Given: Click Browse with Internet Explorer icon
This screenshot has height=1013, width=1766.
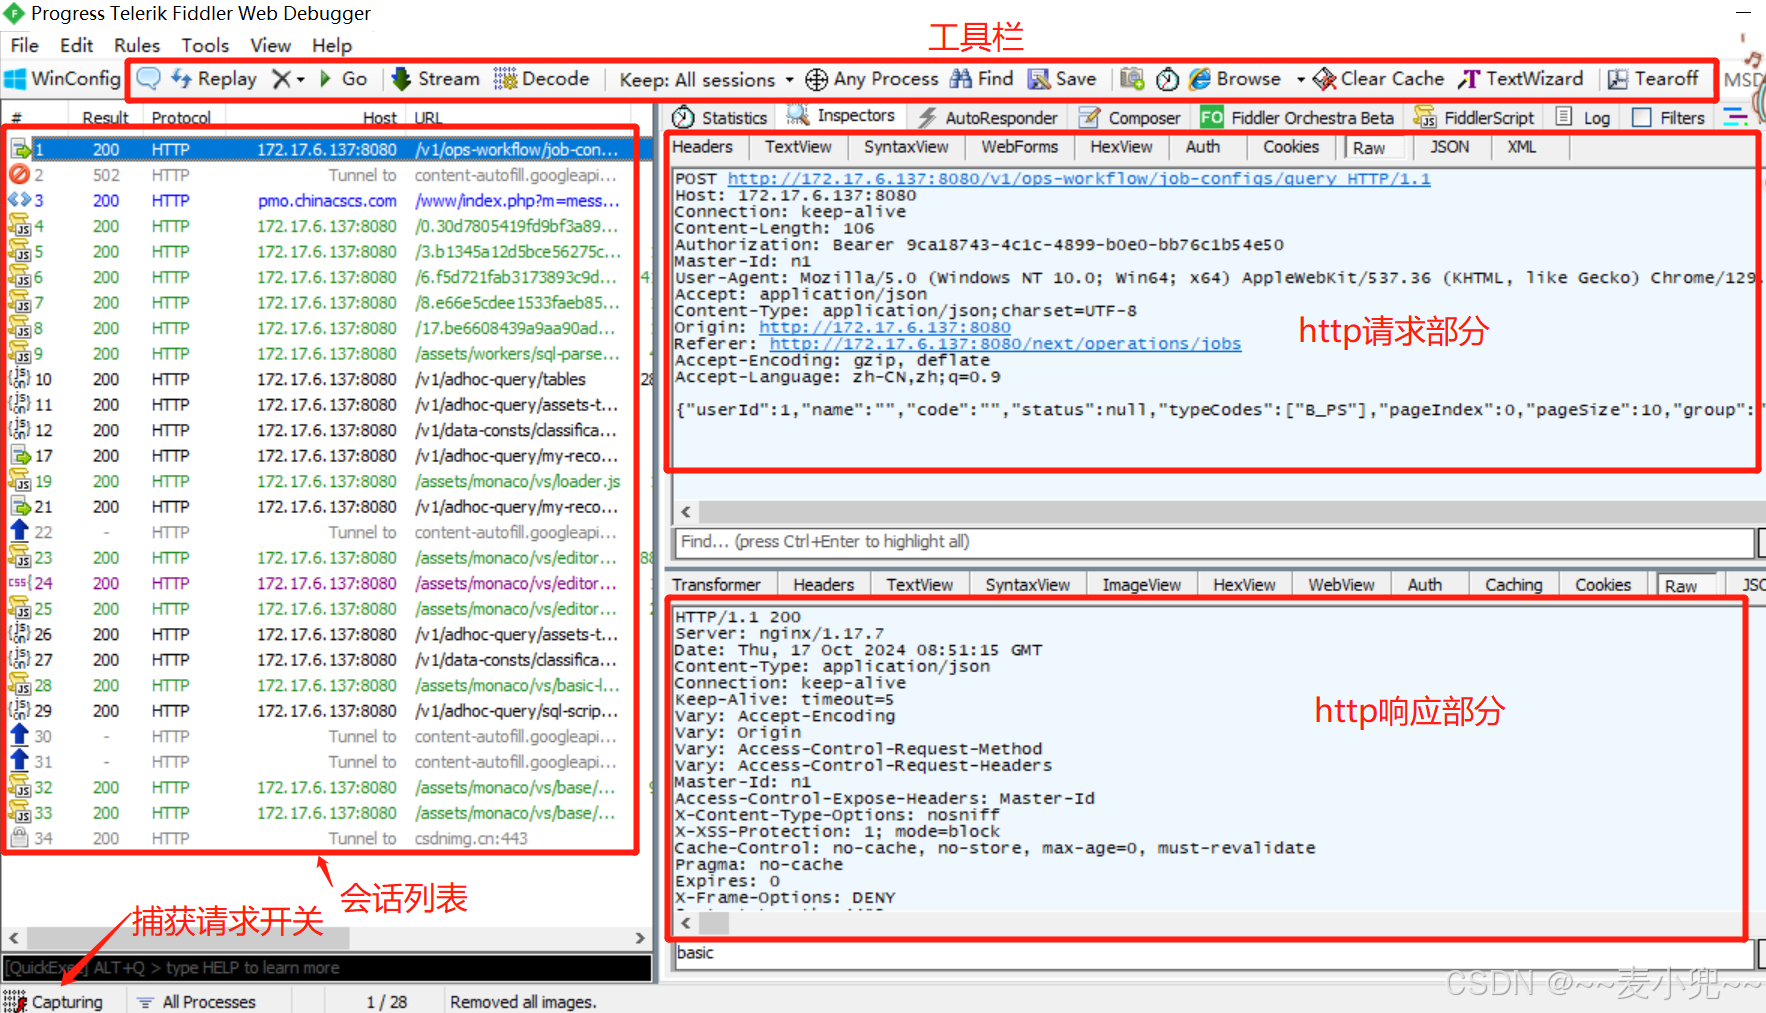Looking at the screenshot, I should (1200, 79).
